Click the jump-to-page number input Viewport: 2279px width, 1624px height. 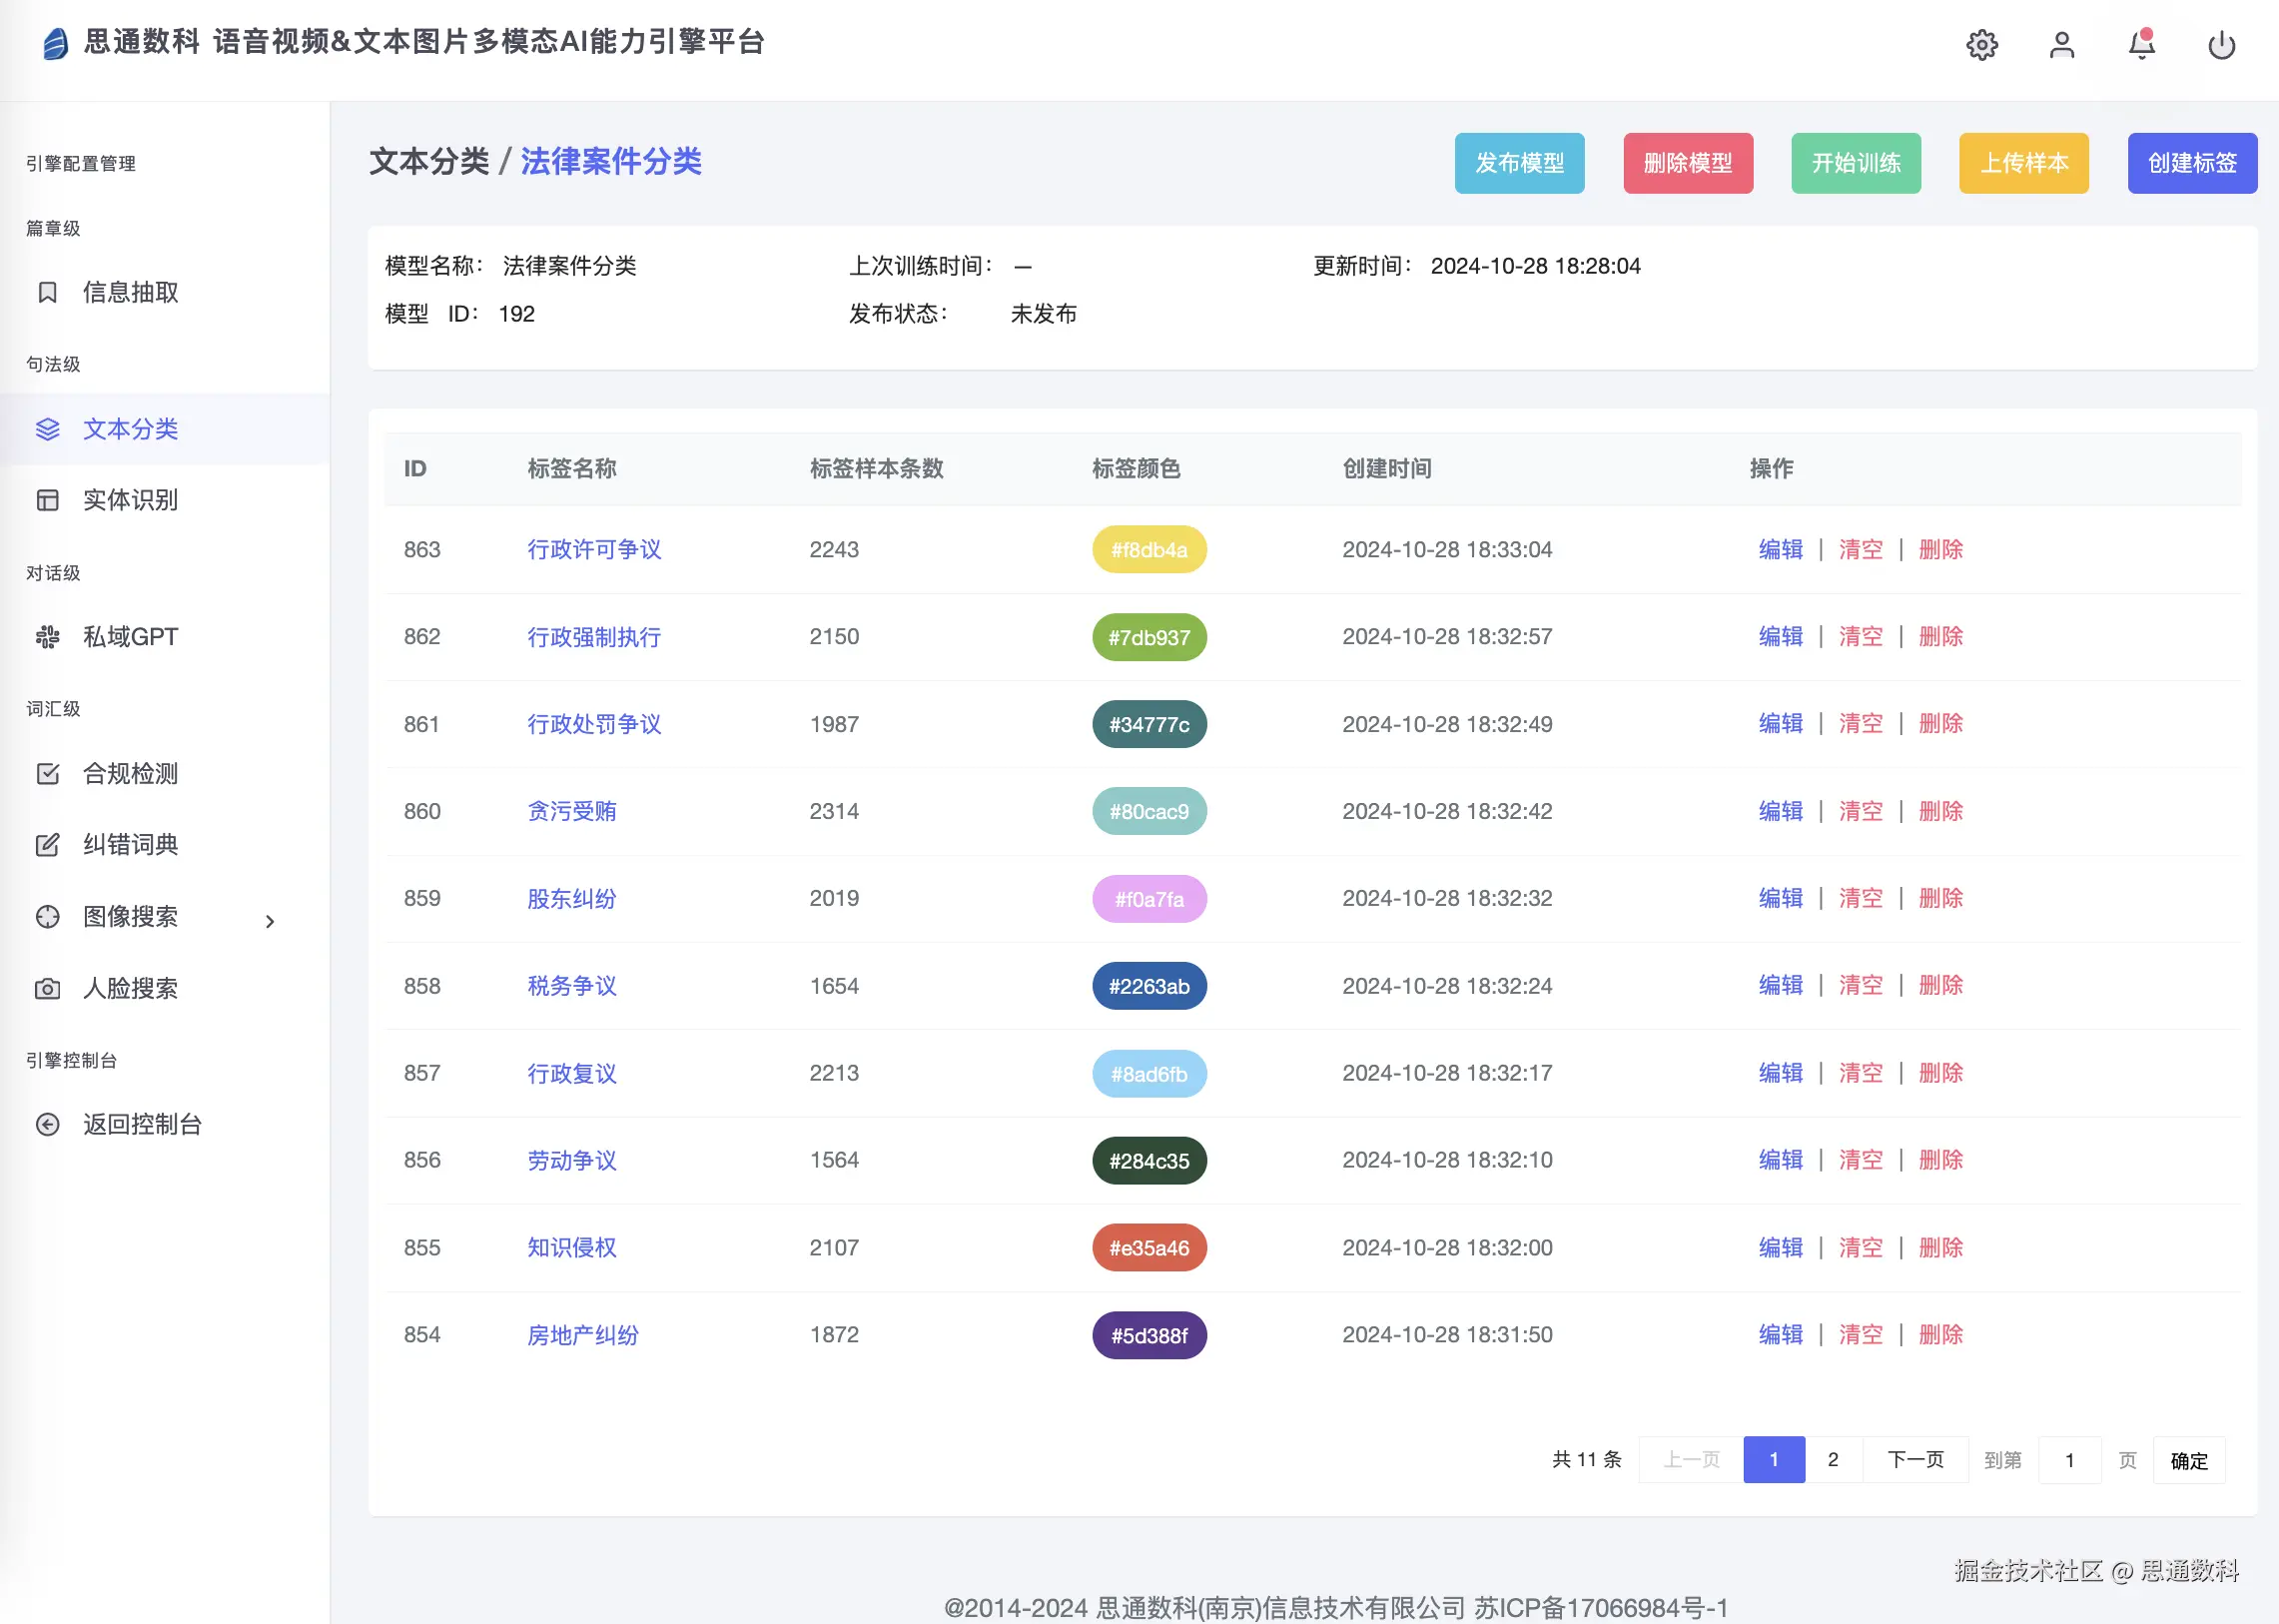2069,1460
